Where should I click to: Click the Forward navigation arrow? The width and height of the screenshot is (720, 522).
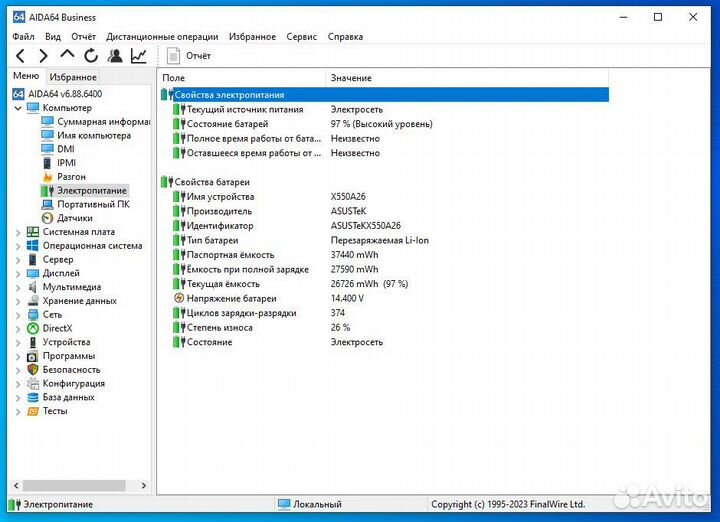[x=43, y=56]
